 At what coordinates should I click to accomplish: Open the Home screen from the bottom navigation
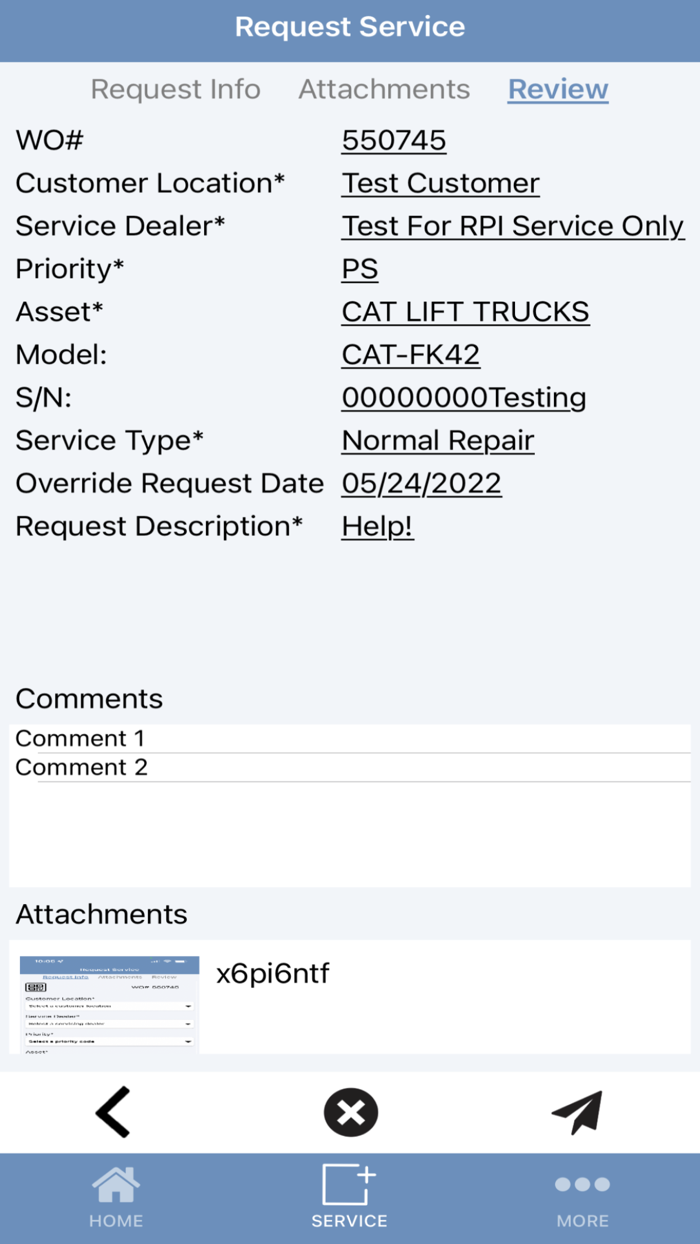tap(116, 1196)
